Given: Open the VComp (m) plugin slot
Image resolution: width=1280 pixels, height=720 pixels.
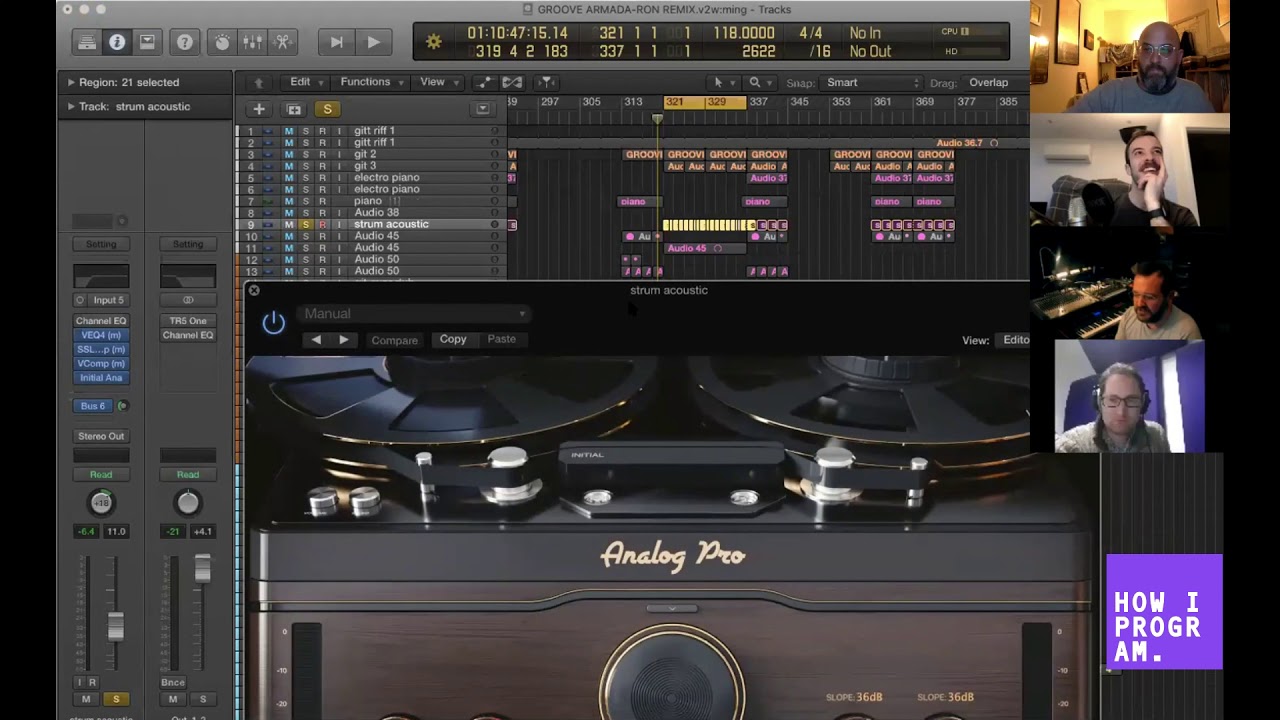Looking at the screenshot, I should pos(101,363).
